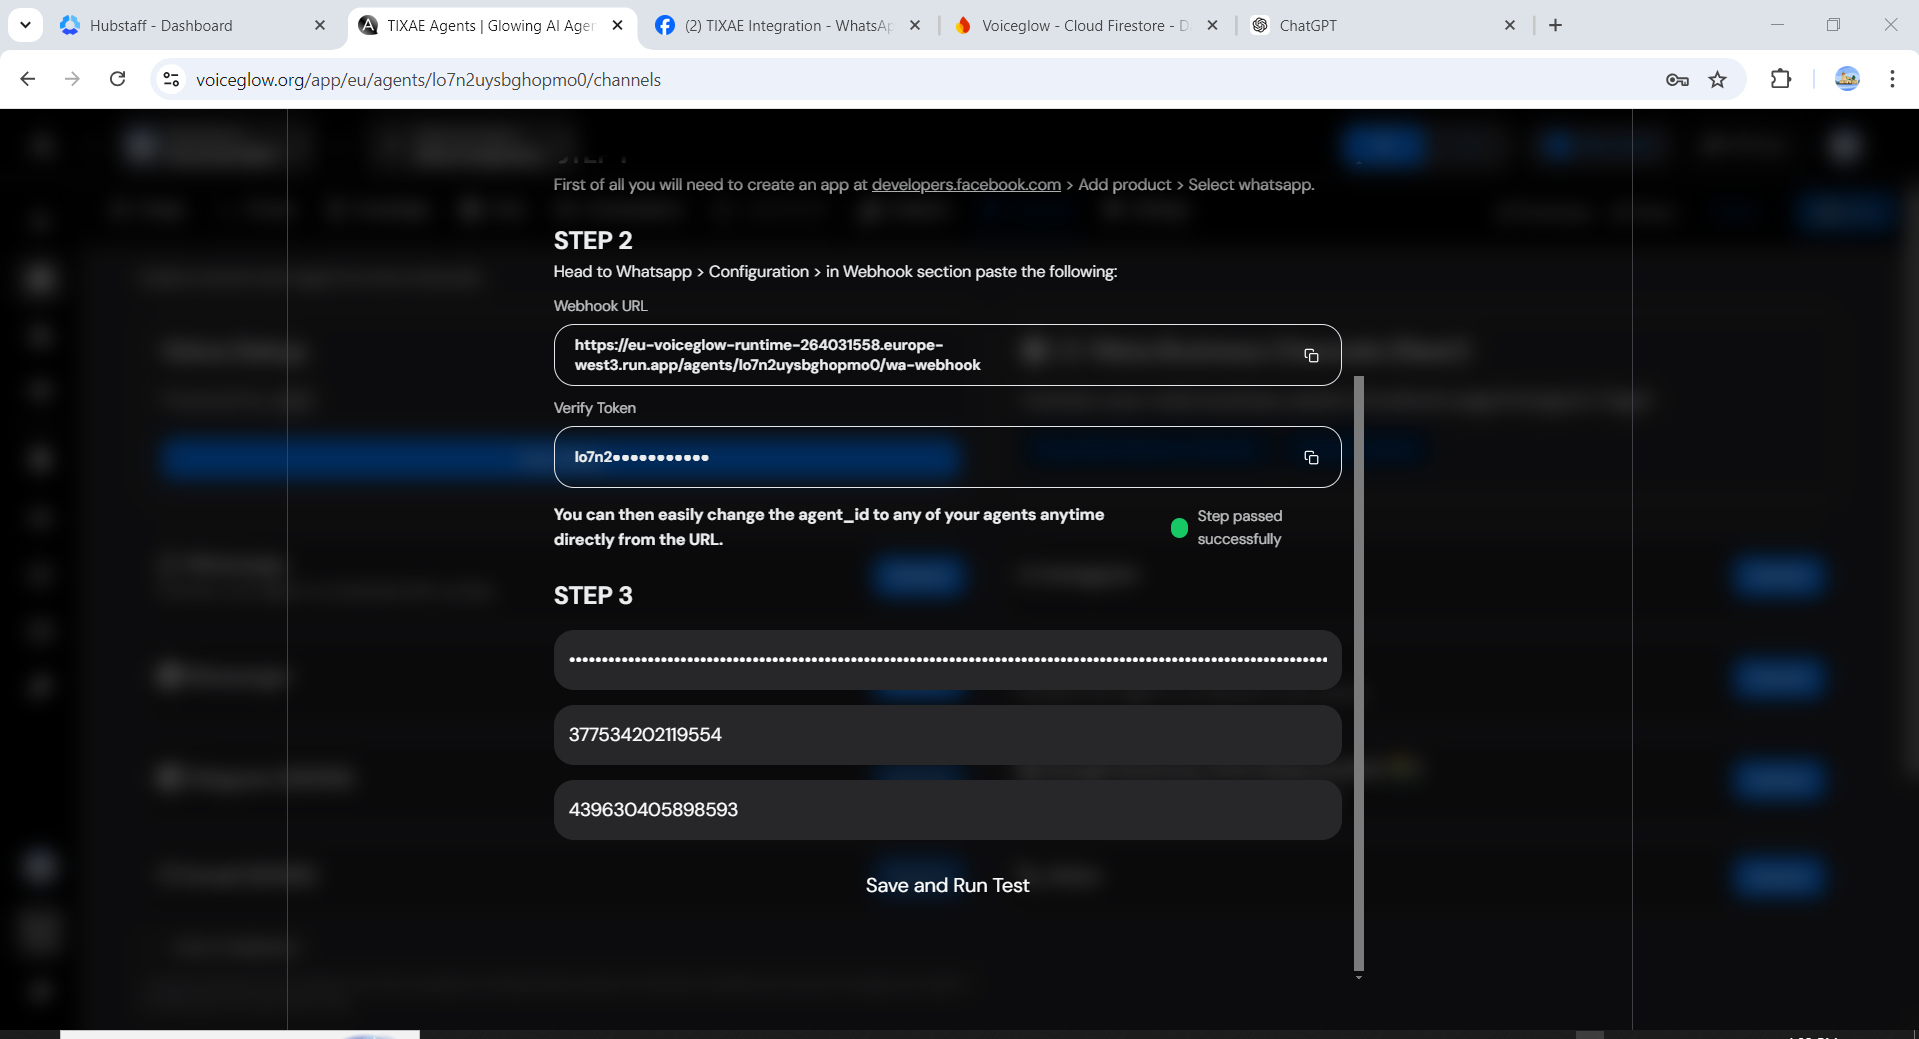Copy the Webhook URL
This screenshot has height=1039, width=1919.
(1311, 355)
